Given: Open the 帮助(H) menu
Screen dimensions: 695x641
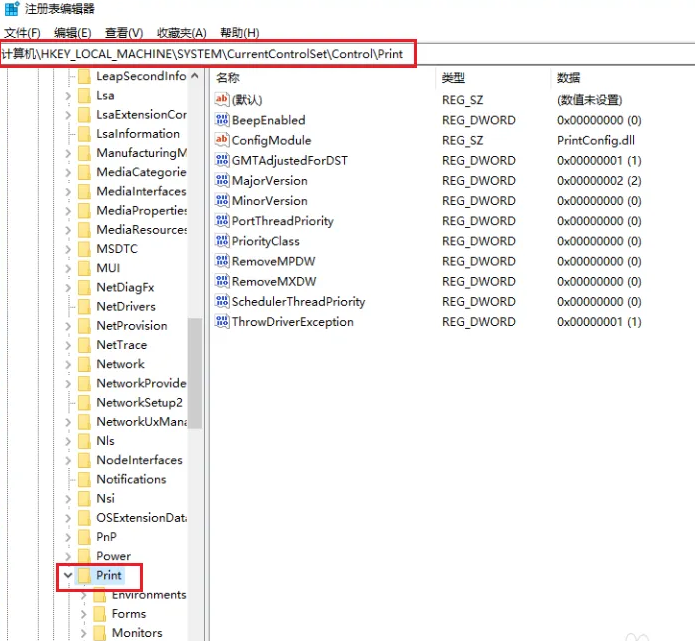Looking at the screenshot, I should click(x=240, y=33).
